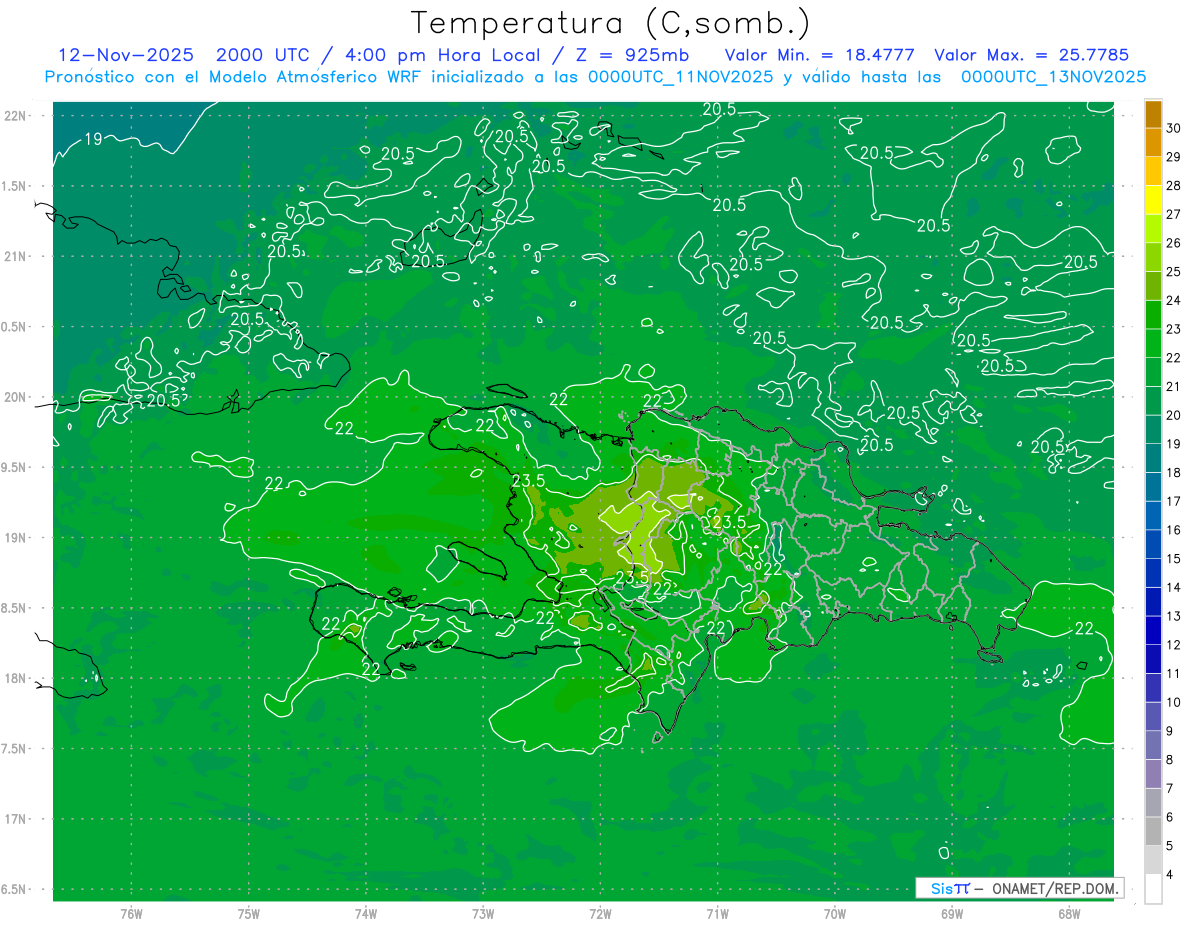Click the "30" label on the color scale
Image resolution: width=1200 pixels, height=927 pixels.
click(x=1174, y=128)
